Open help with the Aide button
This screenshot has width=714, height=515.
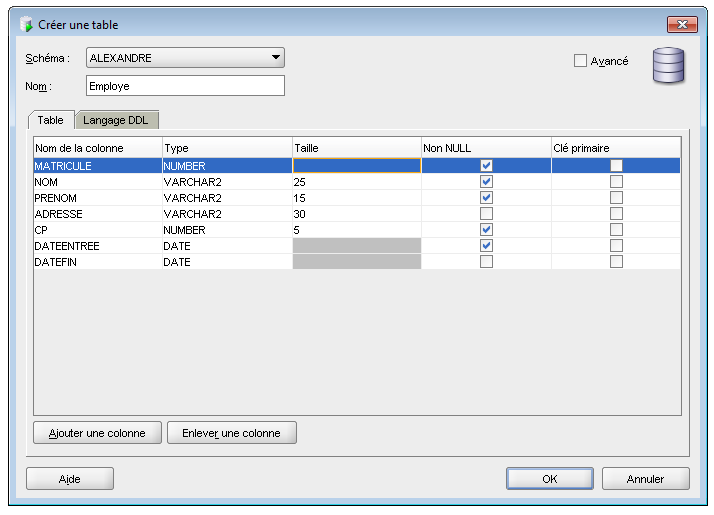(x=69, y=479)
